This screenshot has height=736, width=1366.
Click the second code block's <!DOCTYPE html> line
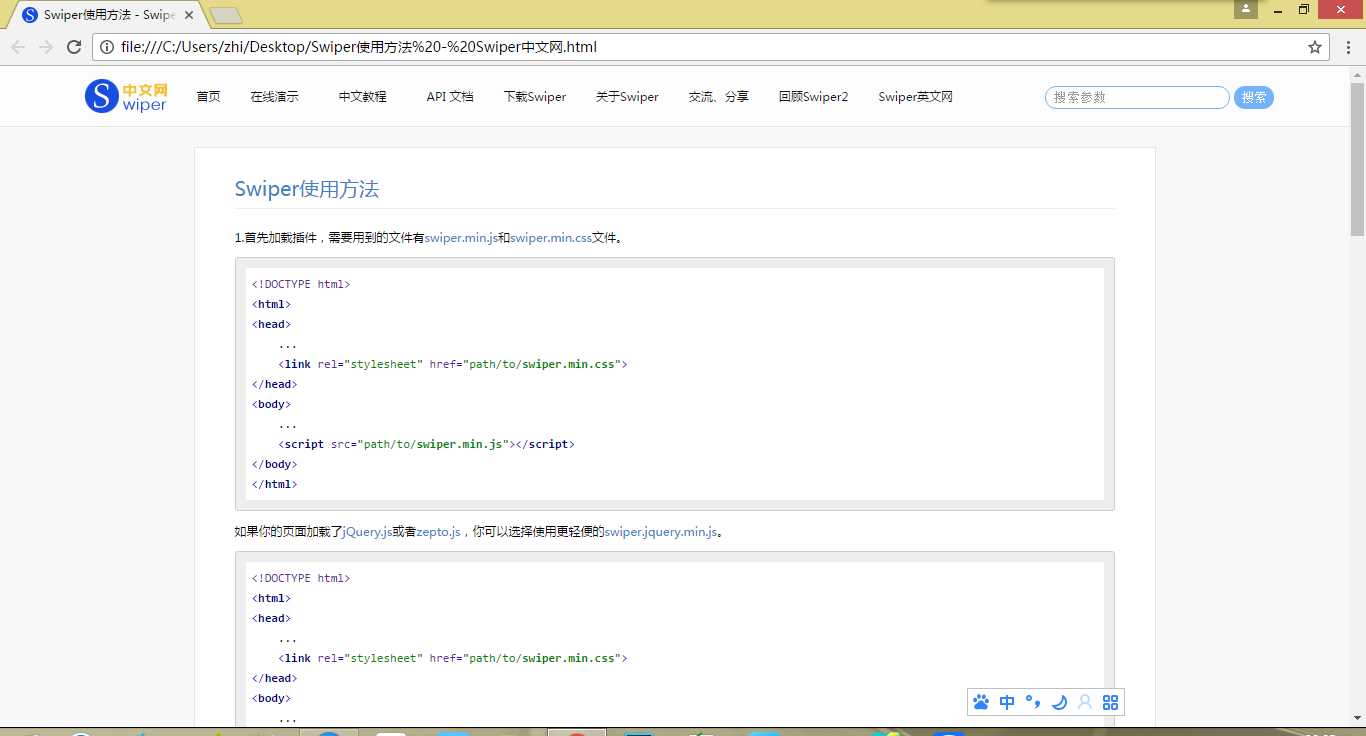301,578
